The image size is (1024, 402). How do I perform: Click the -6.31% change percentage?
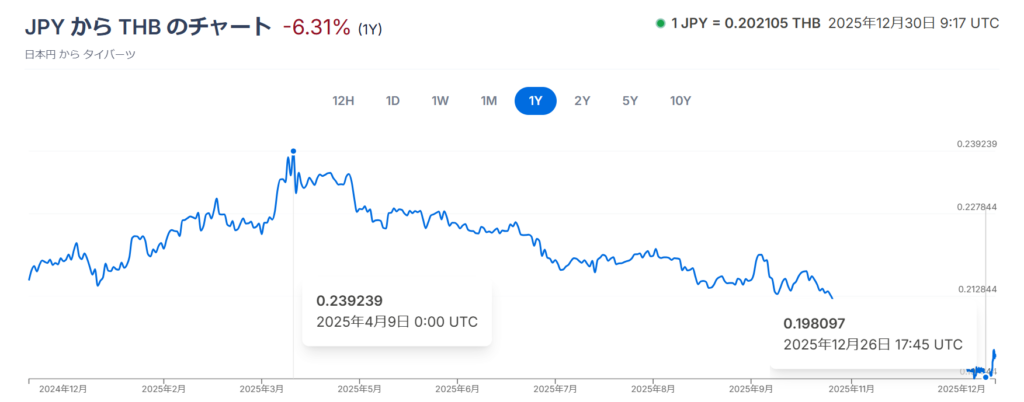click(x=316, y=27)
